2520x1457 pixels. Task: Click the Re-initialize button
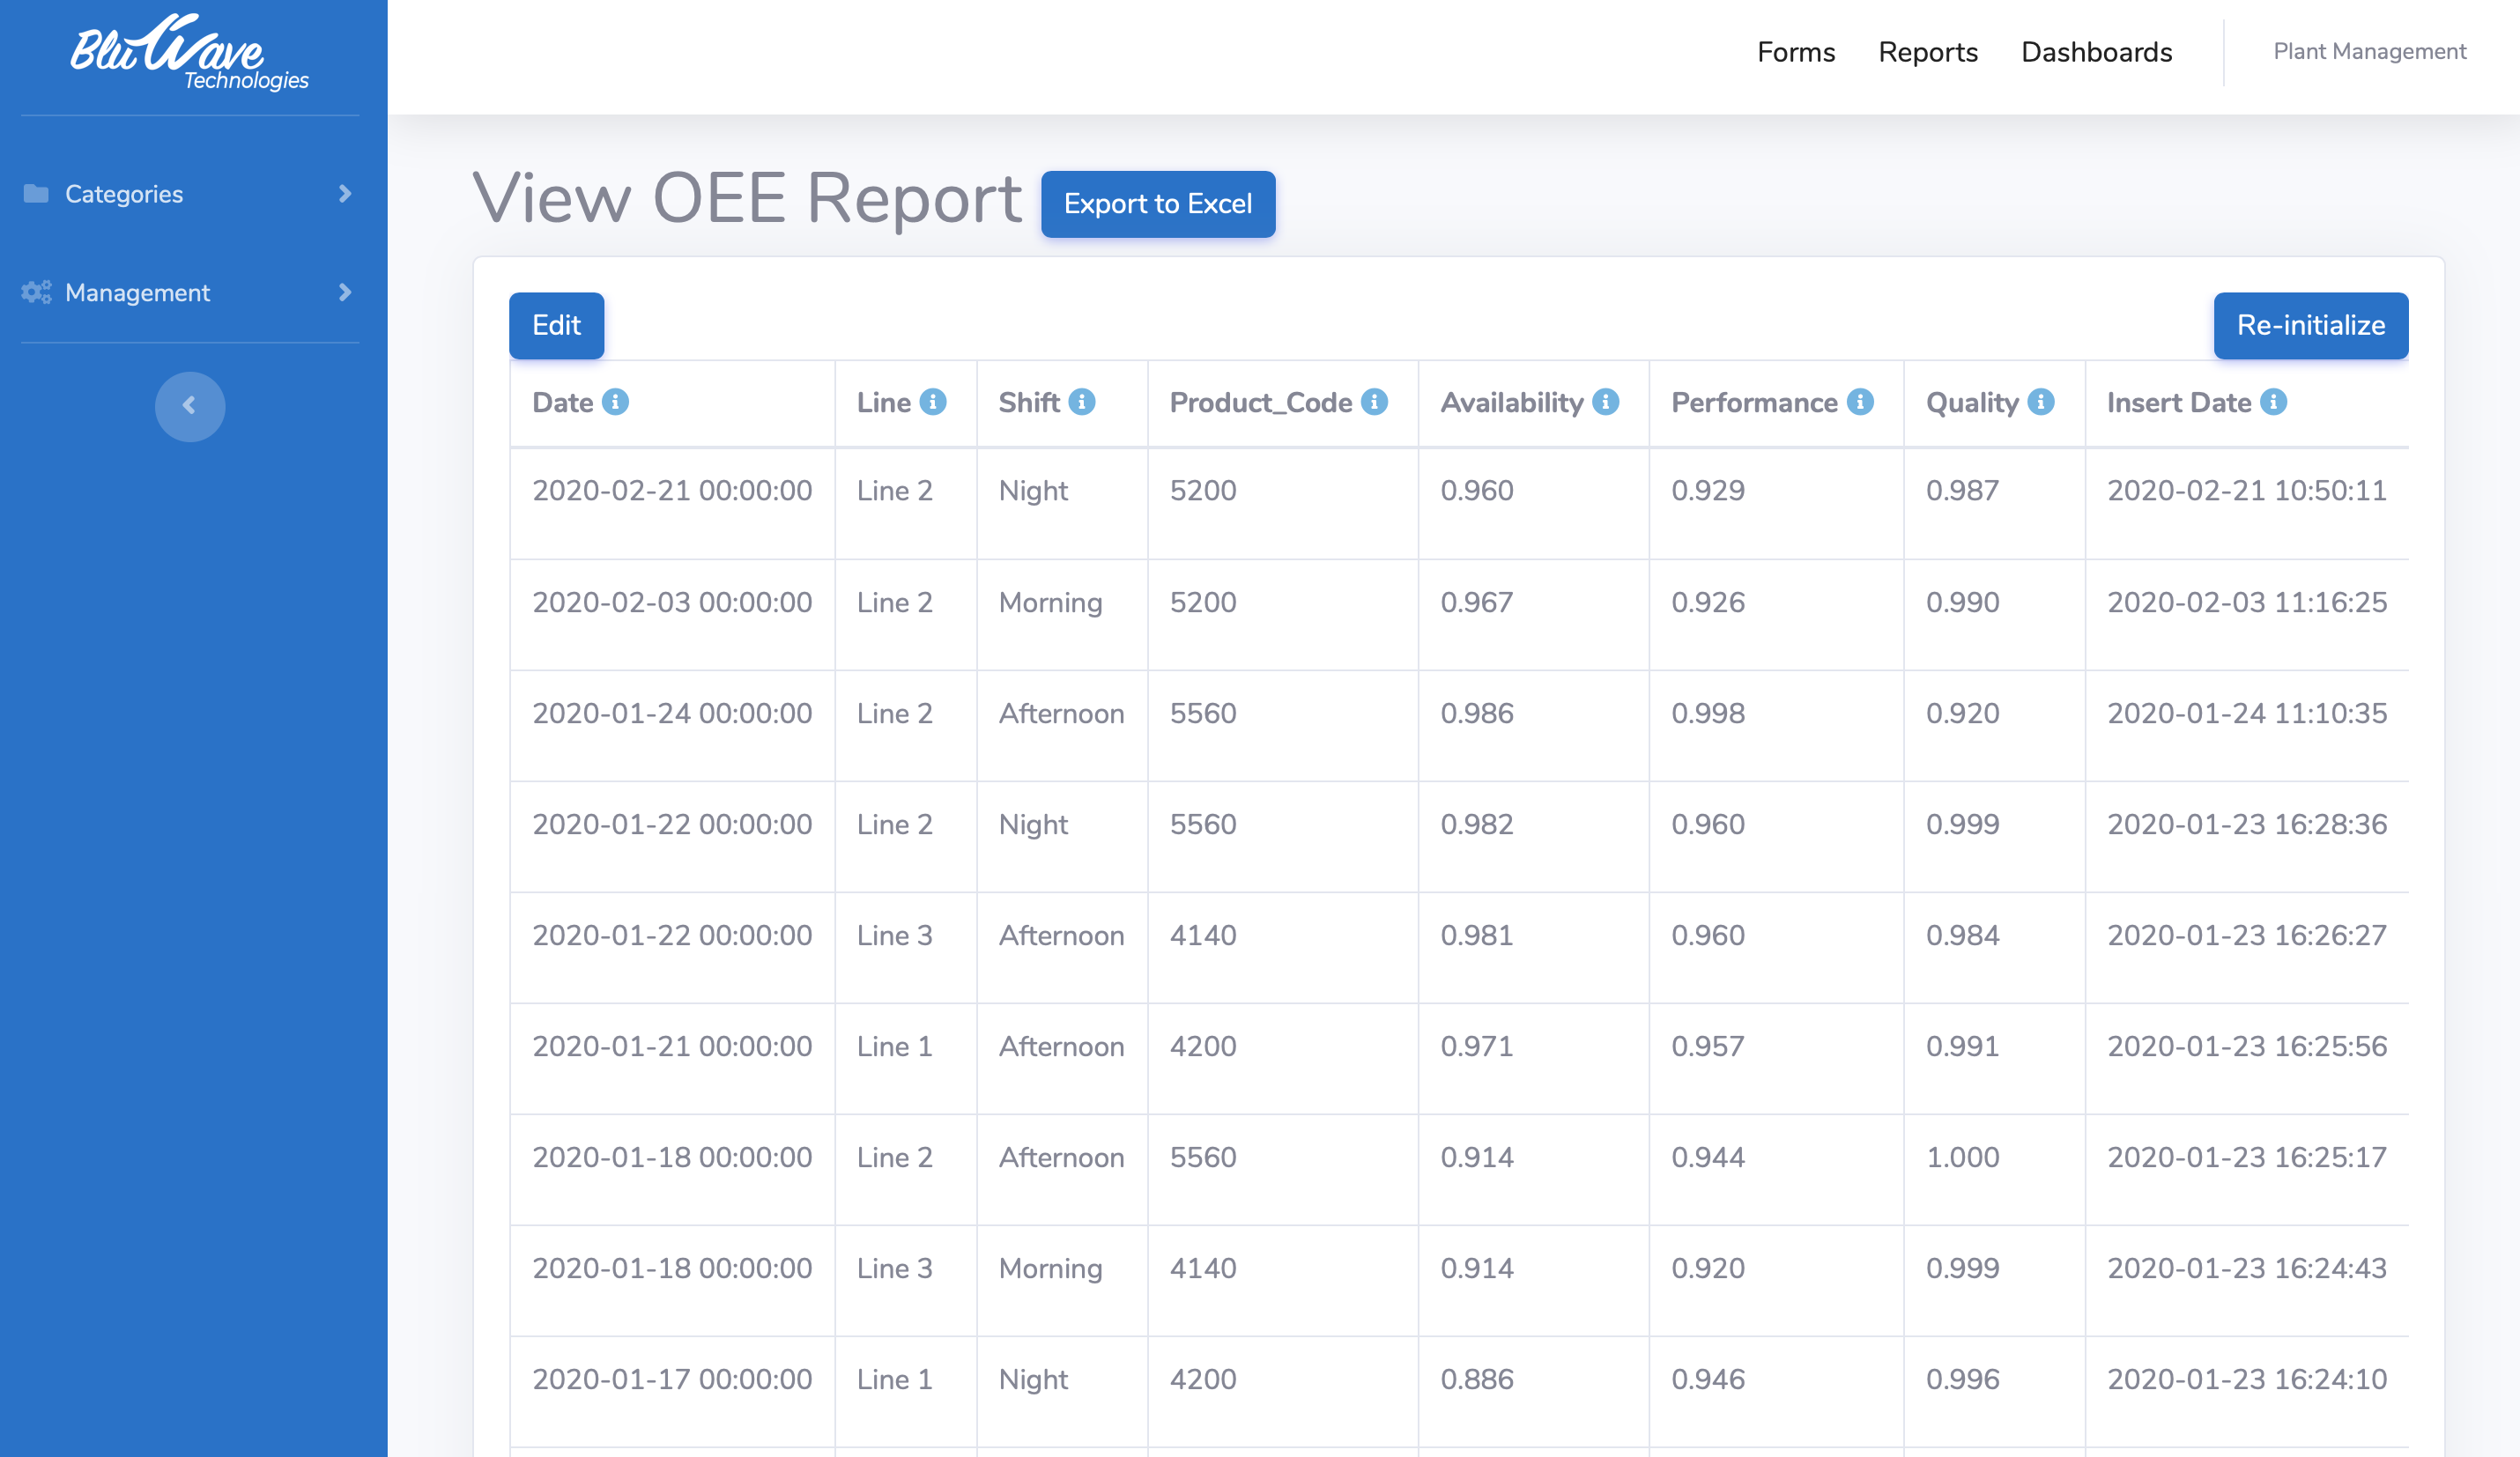tap(2310, 325)
